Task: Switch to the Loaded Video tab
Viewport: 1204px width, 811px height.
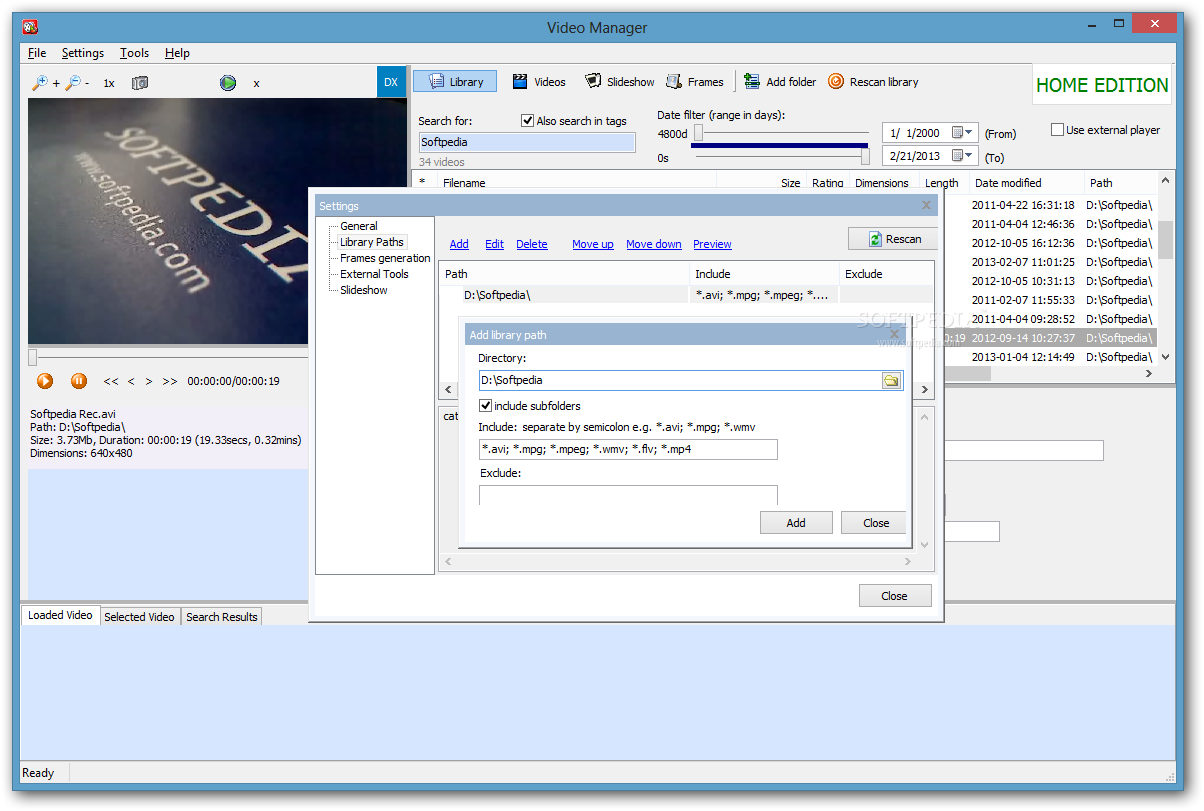Action: [x=60, y=616]
